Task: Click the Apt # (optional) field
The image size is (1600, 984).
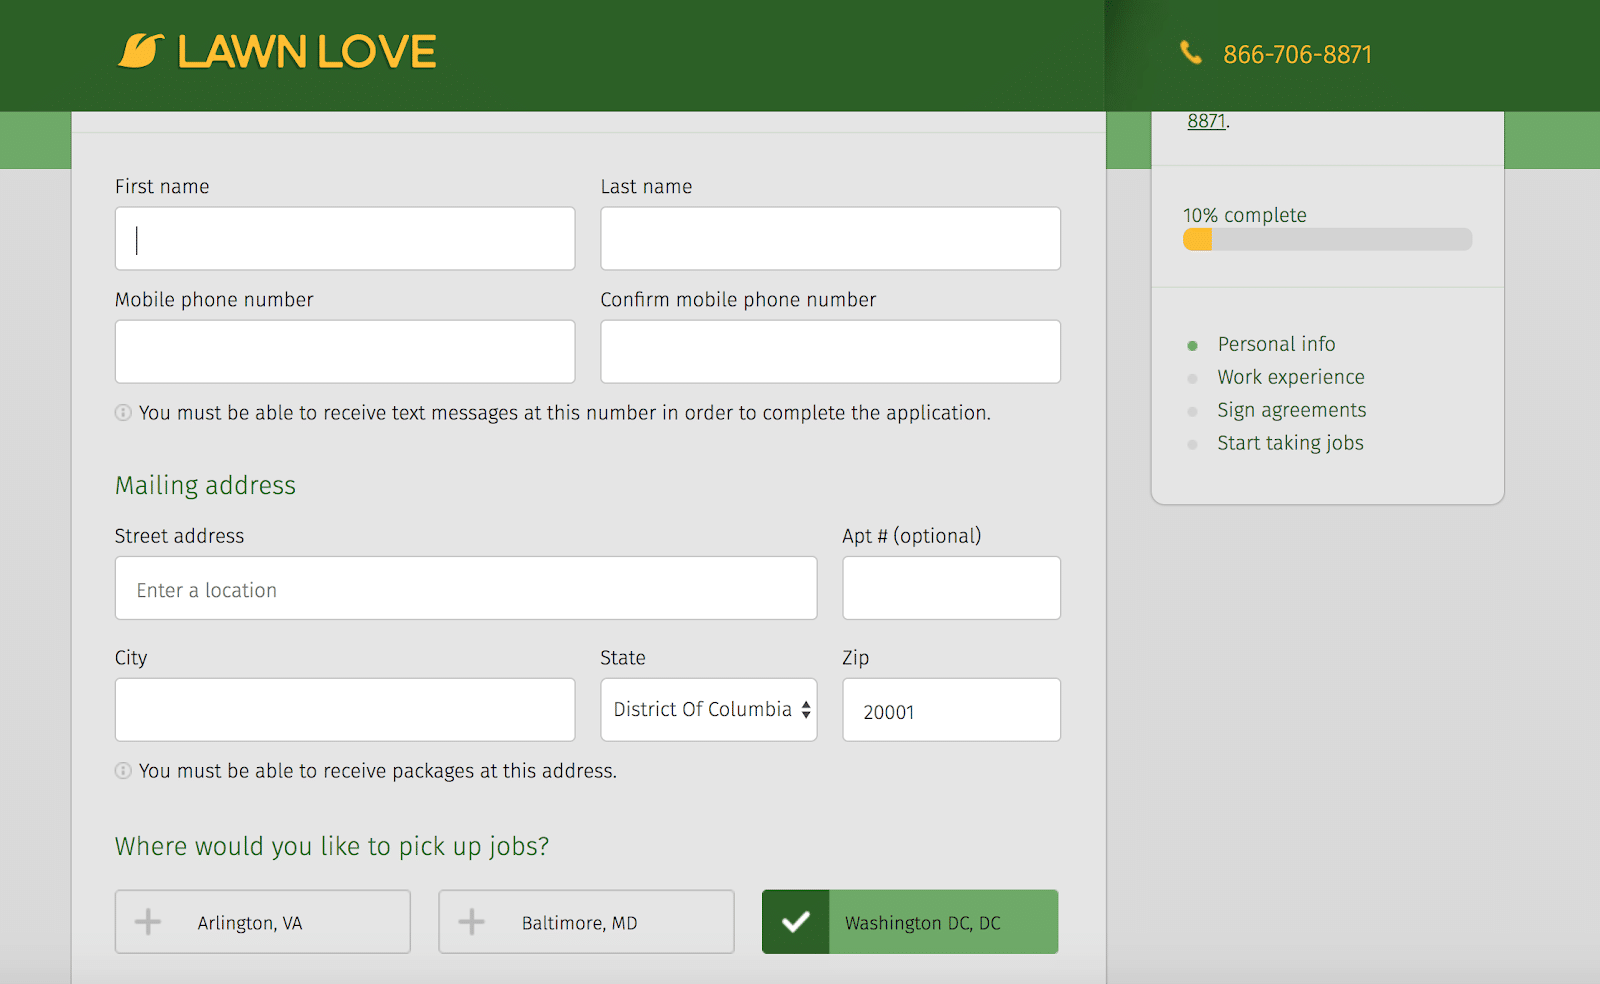Action: click(x=952, y=588)
